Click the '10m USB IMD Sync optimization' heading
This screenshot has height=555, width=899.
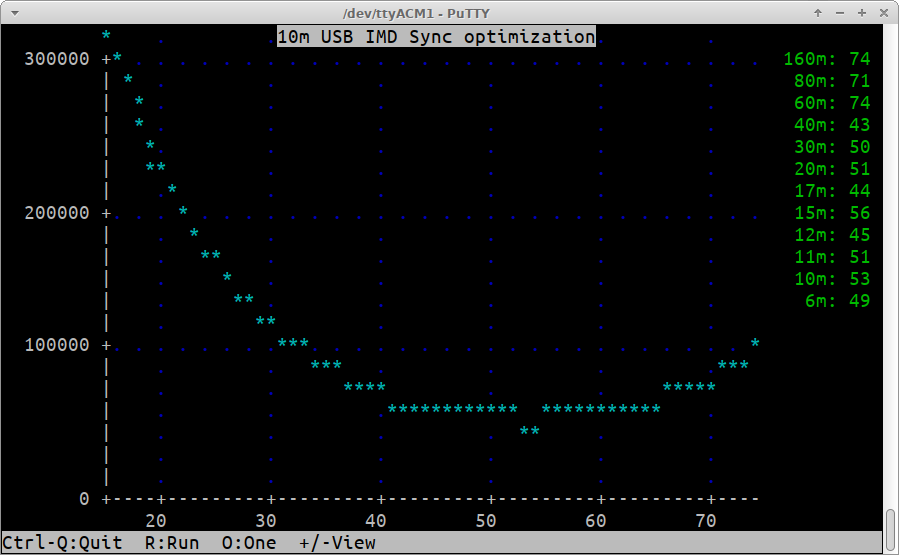[x=435, y=37]
